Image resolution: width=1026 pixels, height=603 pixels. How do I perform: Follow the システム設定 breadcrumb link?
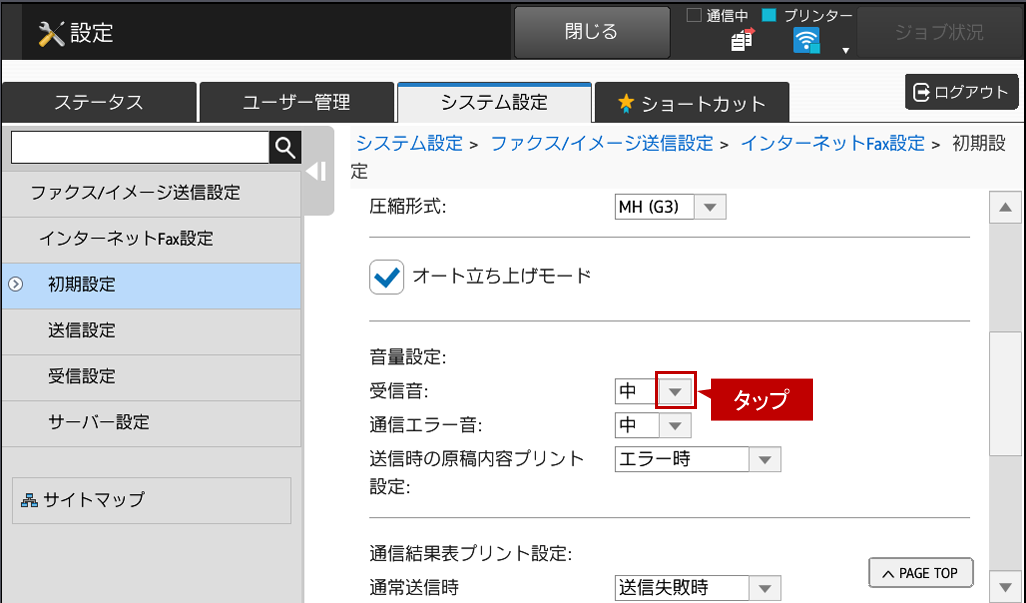coord(409,143)
